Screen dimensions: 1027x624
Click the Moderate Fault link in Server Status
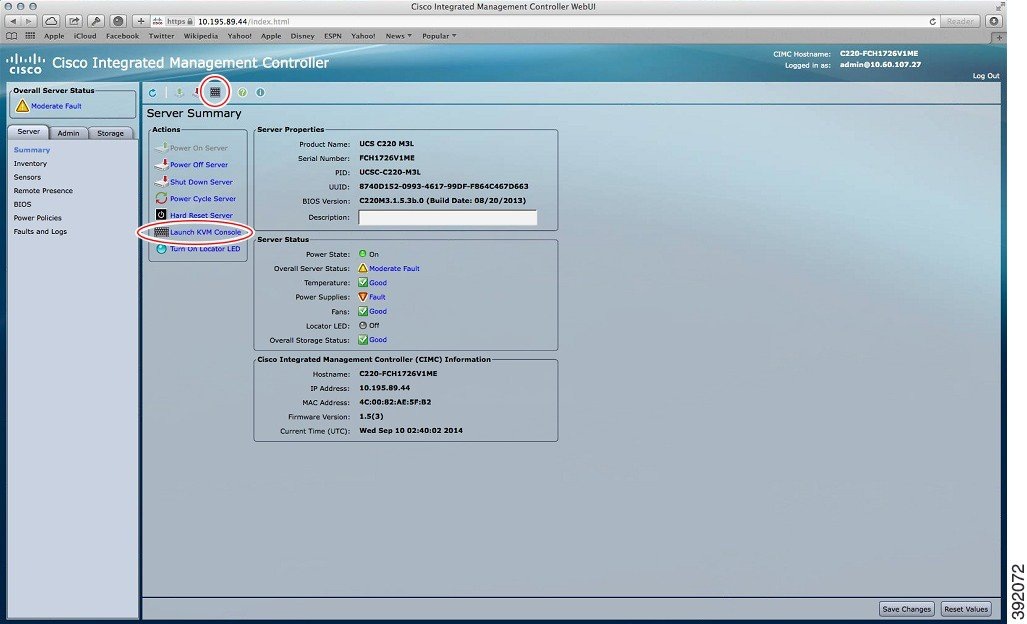(x=394, y=268)
